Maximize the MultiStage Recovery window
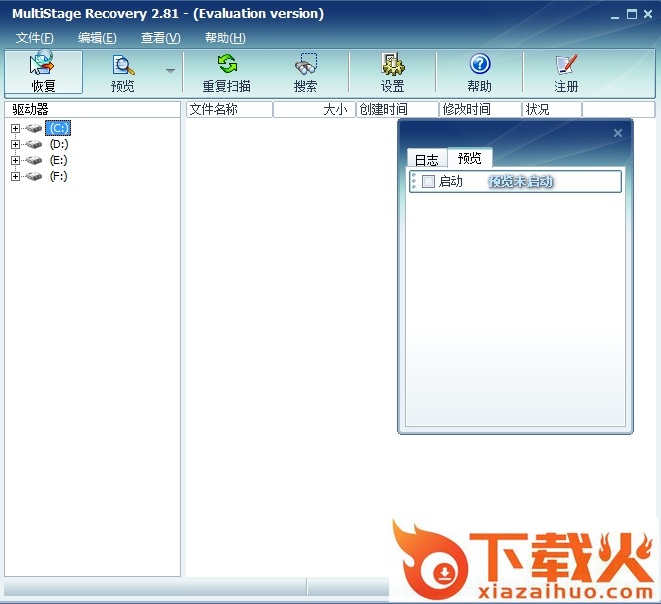This screenshot has height=604, width=661. (x=631, y=14)
